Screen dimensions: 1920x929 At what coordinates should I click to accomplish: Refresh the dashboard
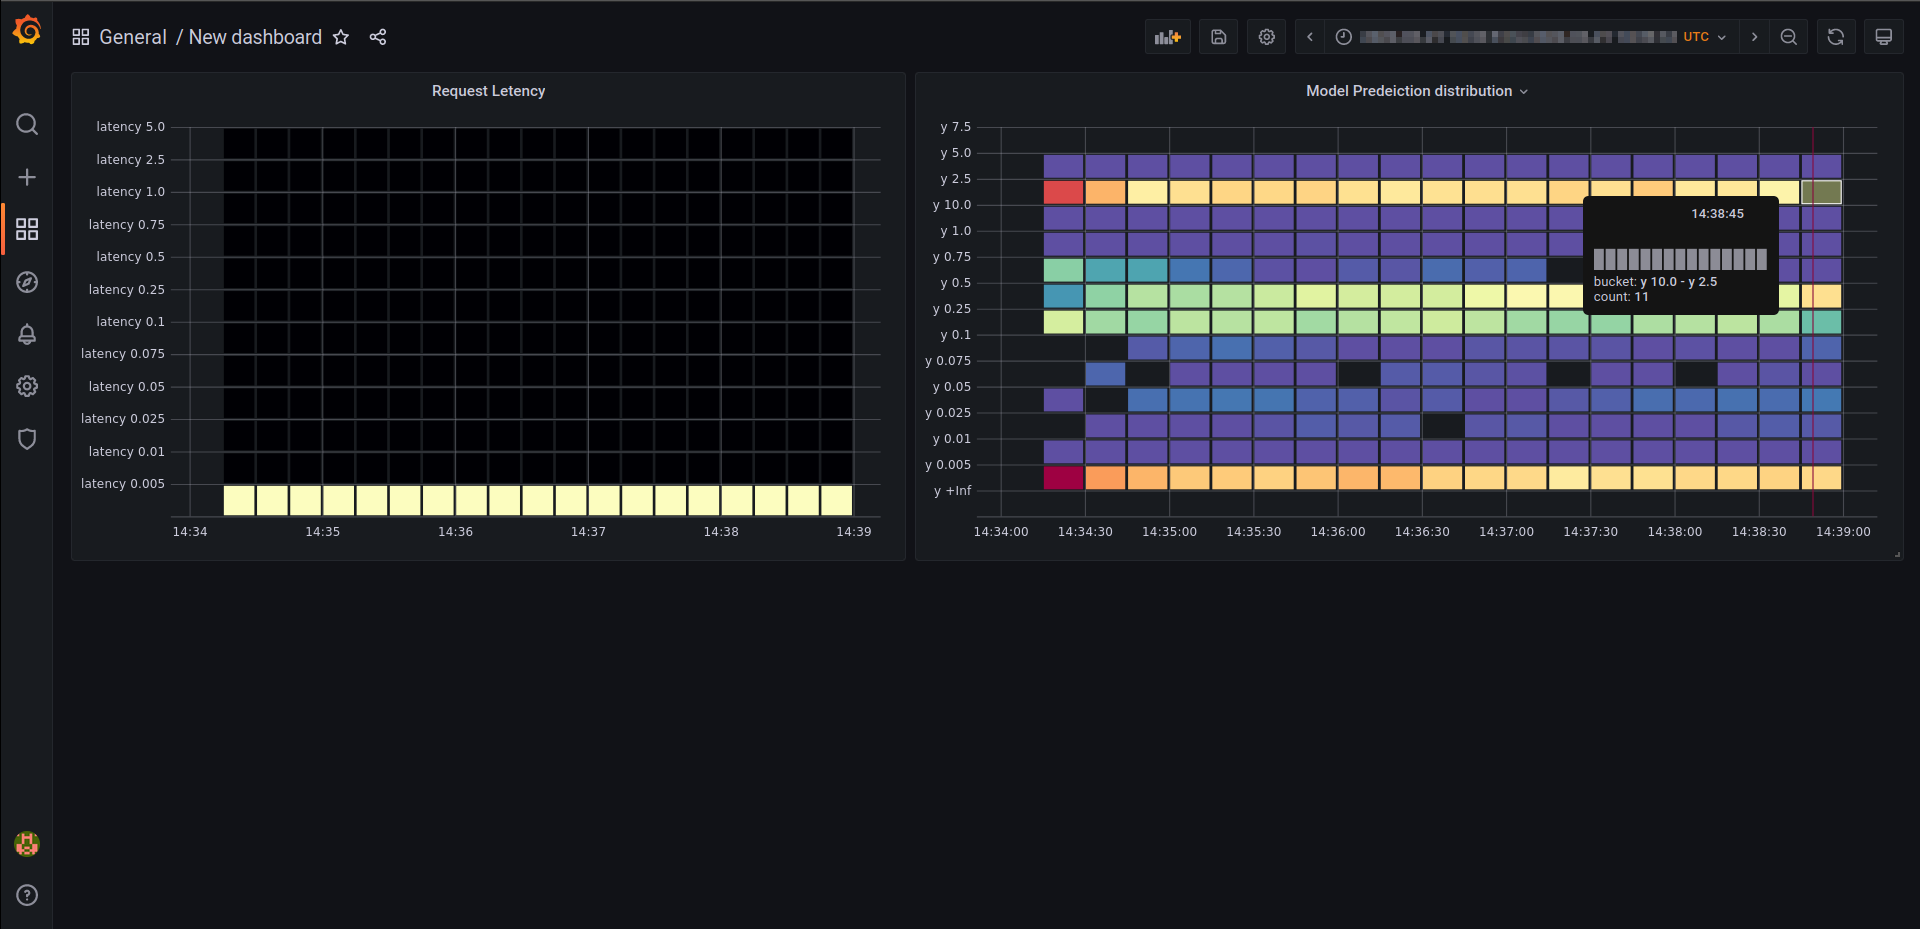coord(1835,37)
